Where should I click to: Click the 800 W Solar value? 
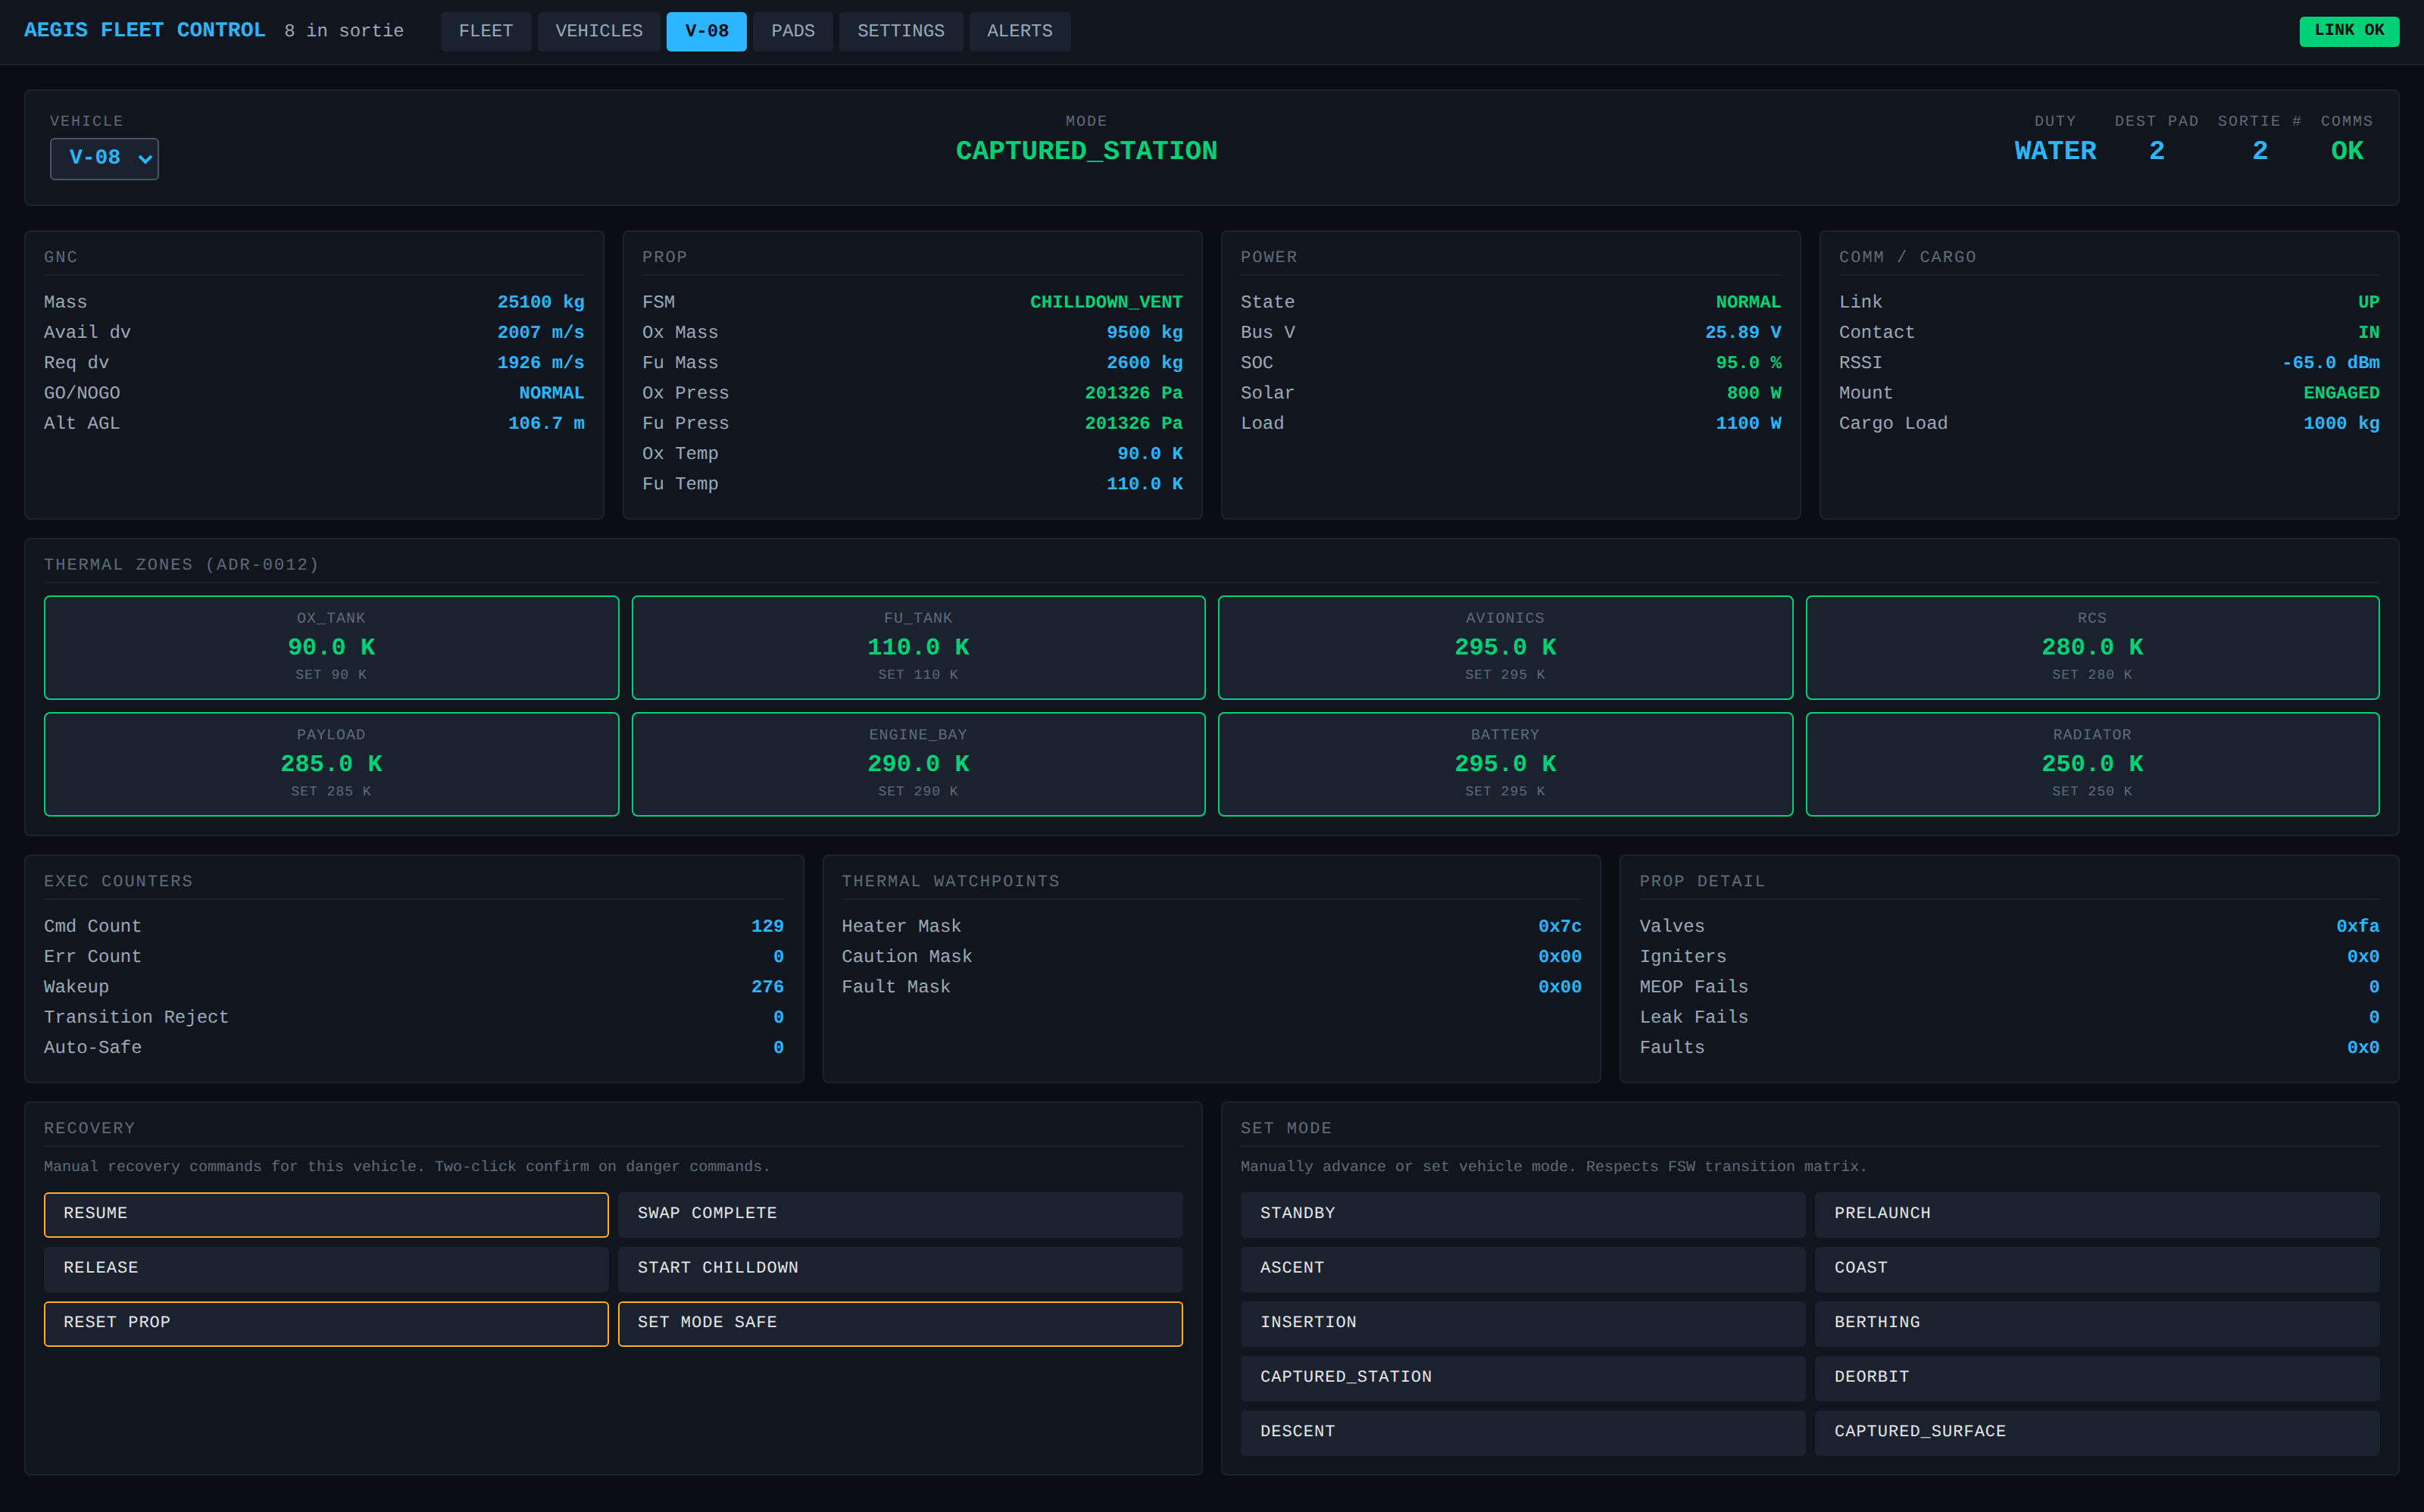click(1754, 393)
